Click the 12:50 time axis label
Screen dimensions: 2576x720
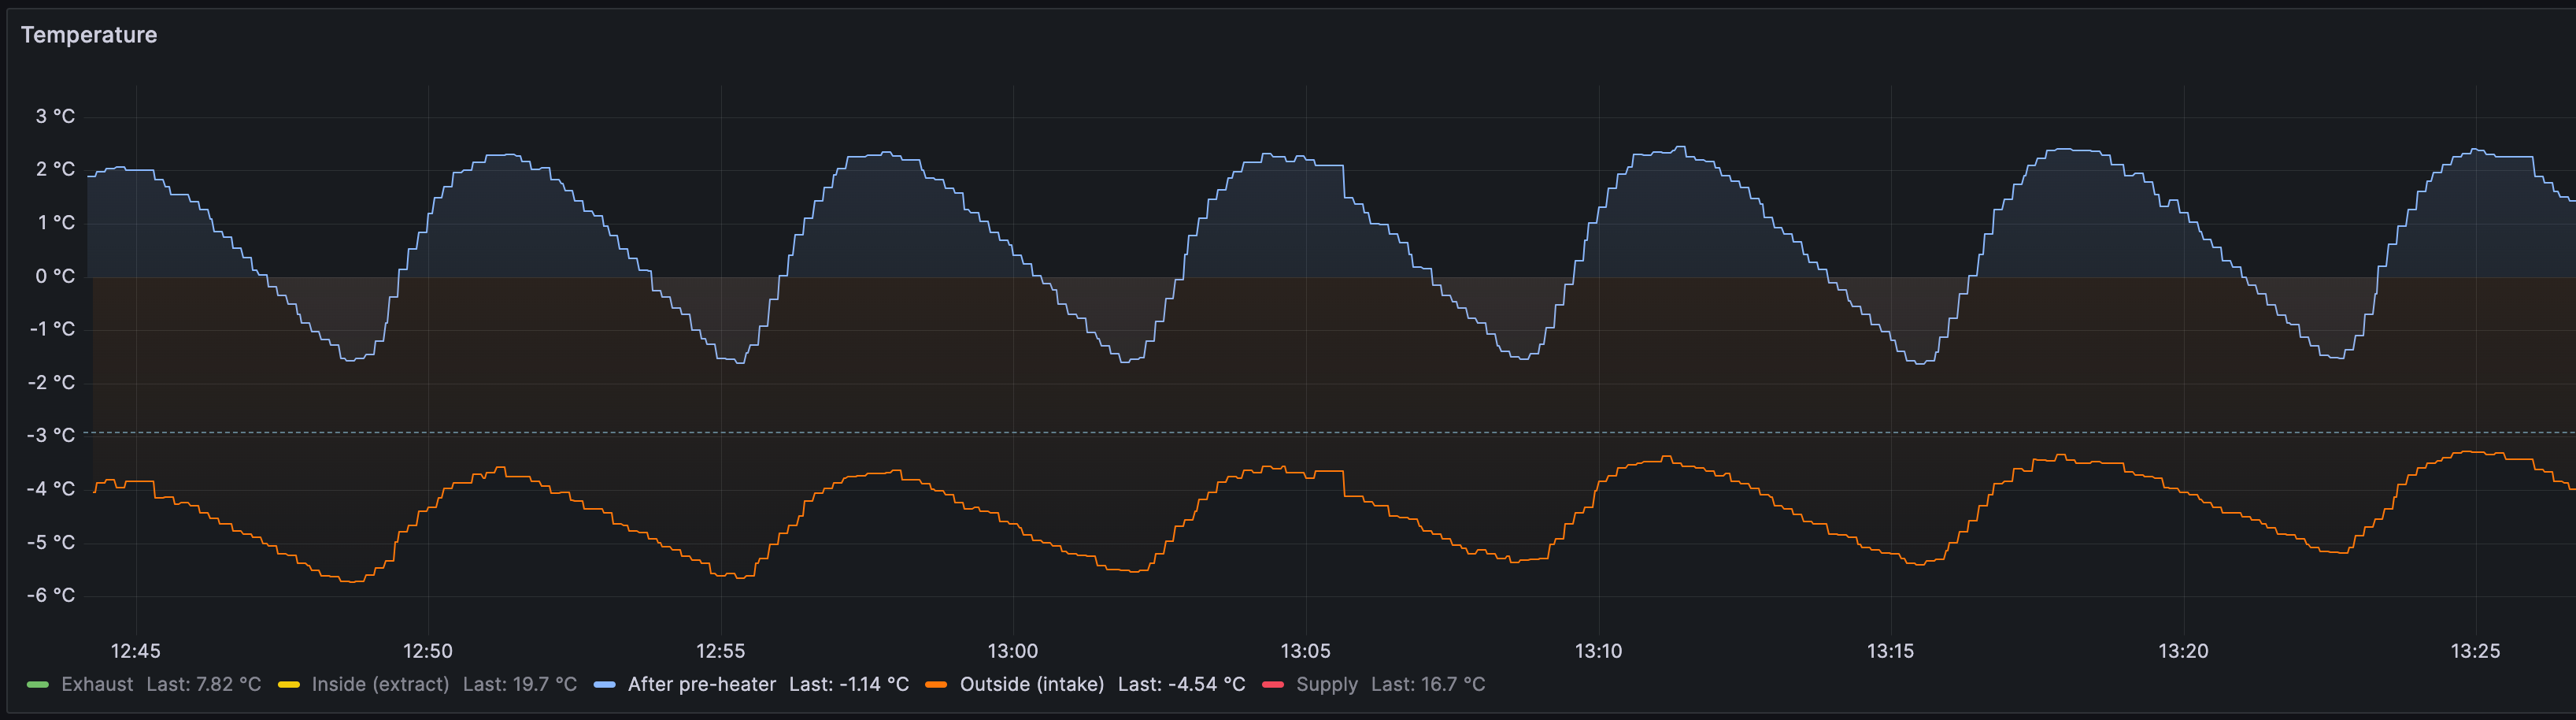click(428, 651)
